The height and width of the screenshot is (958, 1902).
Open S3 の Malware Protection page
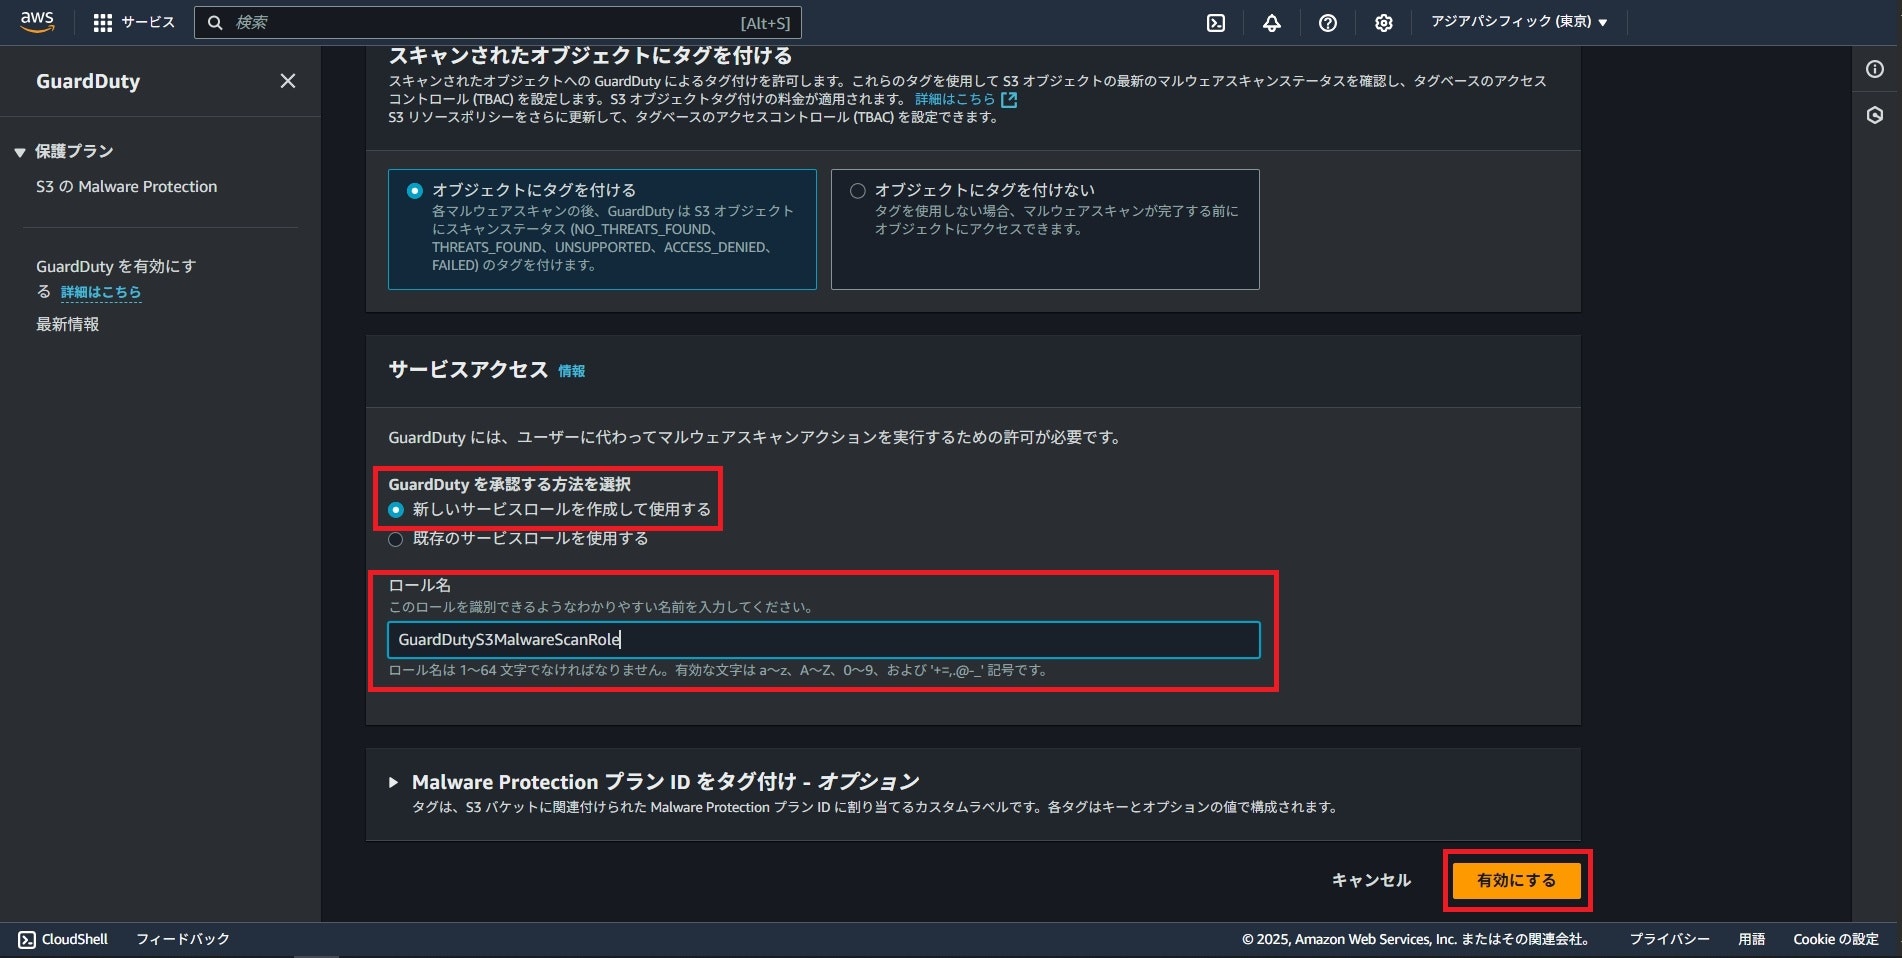tap(127, 186)
